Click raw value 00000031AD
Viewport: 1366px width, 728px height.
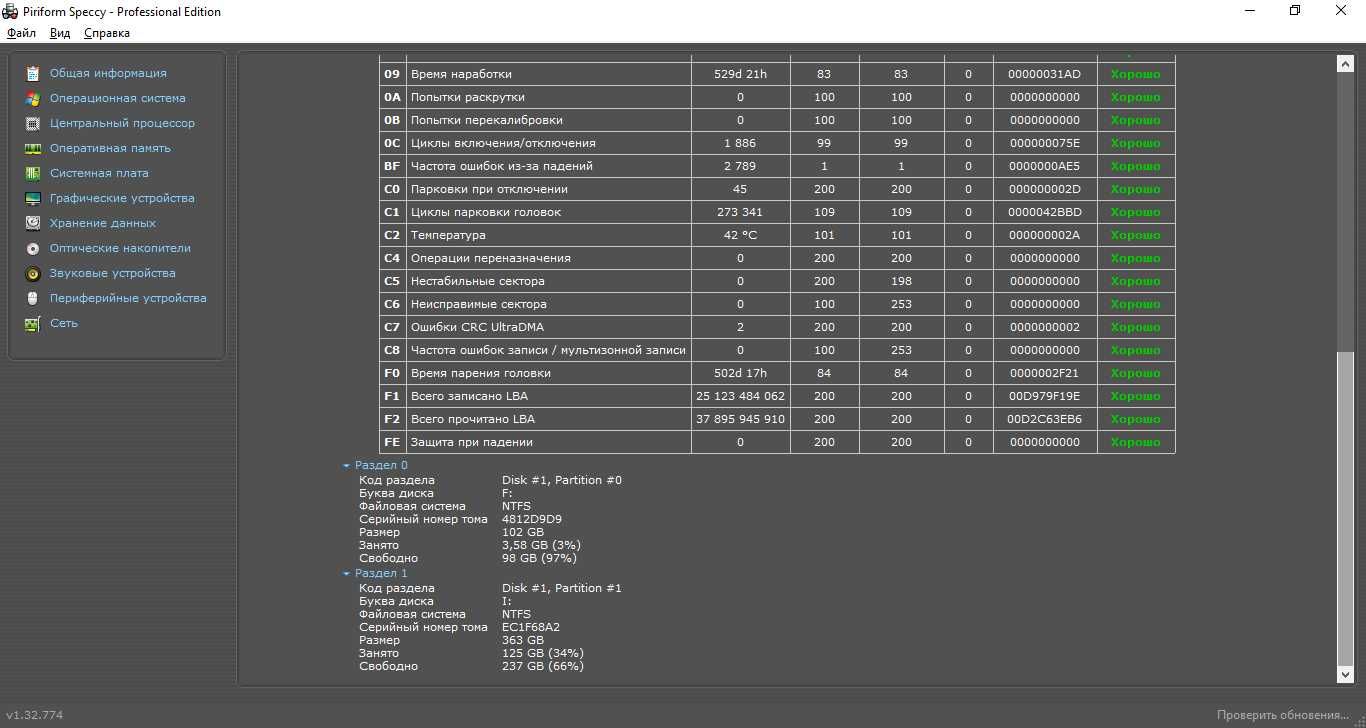1045,74
